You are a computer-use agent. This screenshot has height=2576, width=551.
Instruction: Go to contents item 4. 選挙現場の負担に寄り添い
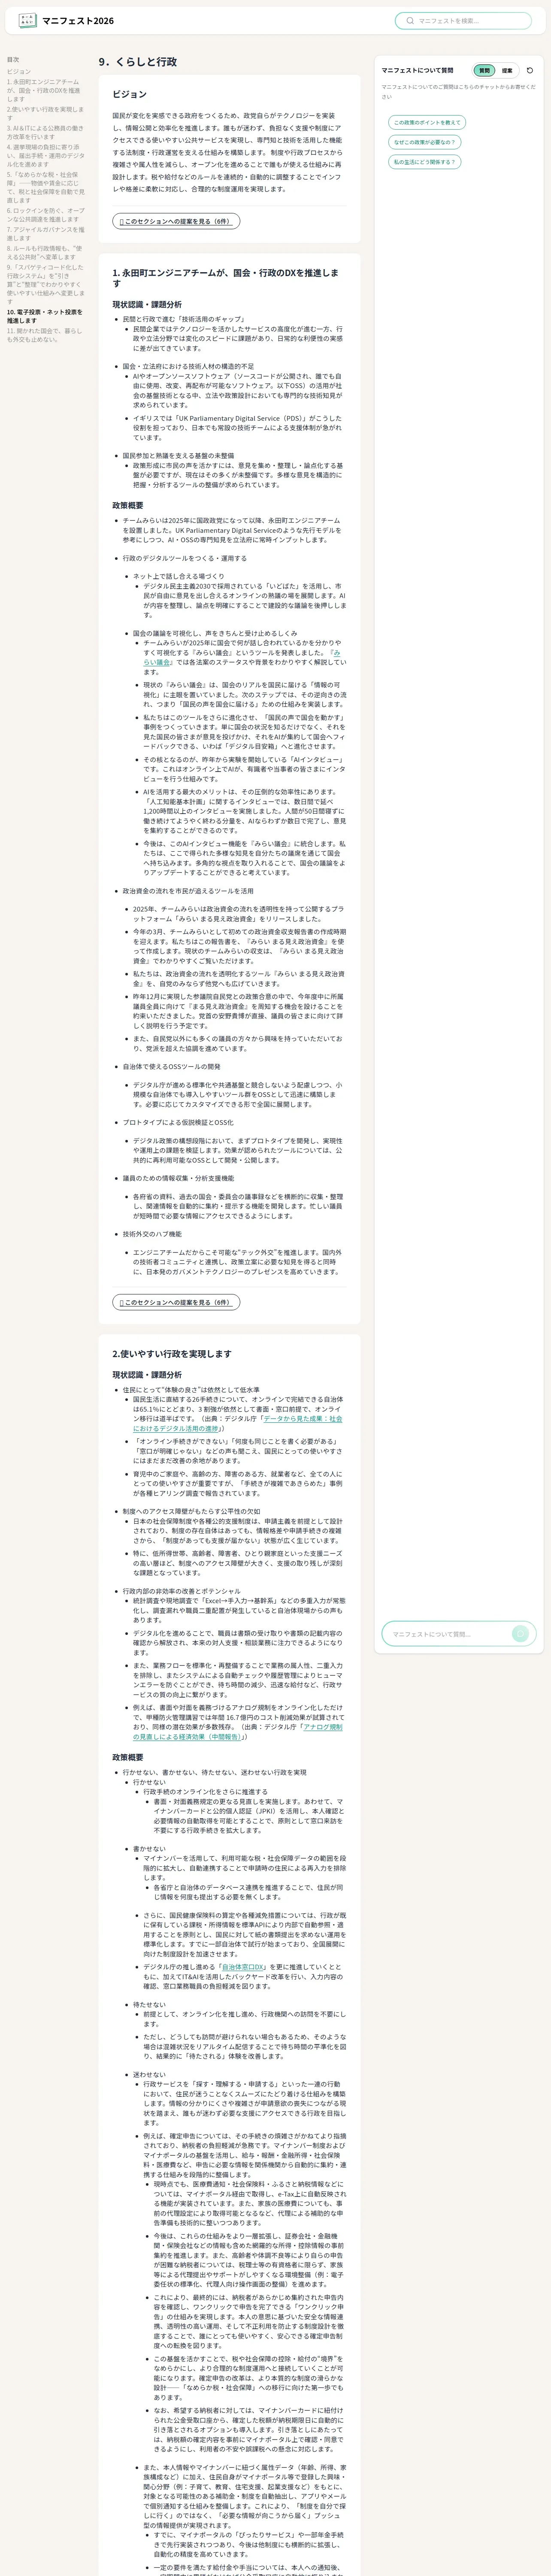[x=45, y=155]
